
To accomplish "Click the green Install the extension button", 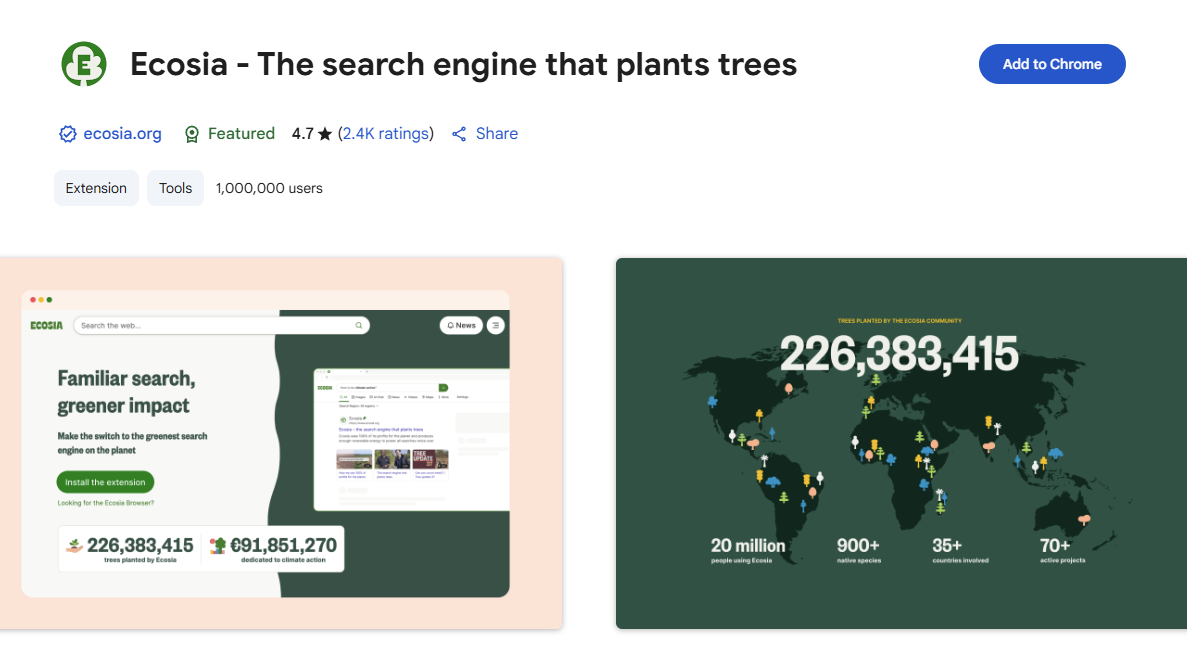I will tap(105, 482).
